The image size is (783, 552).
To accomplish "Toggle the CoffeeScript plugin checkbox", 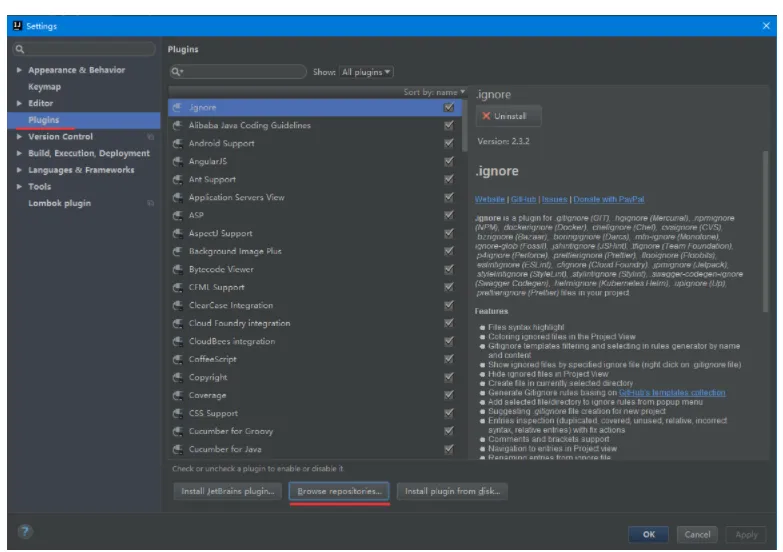I will tap(449, 359).
